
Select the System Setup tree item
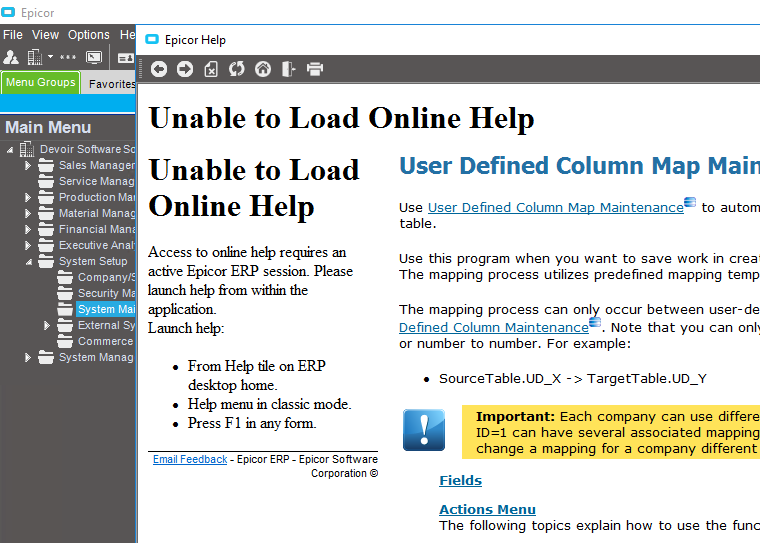click(x=93, y=261)
